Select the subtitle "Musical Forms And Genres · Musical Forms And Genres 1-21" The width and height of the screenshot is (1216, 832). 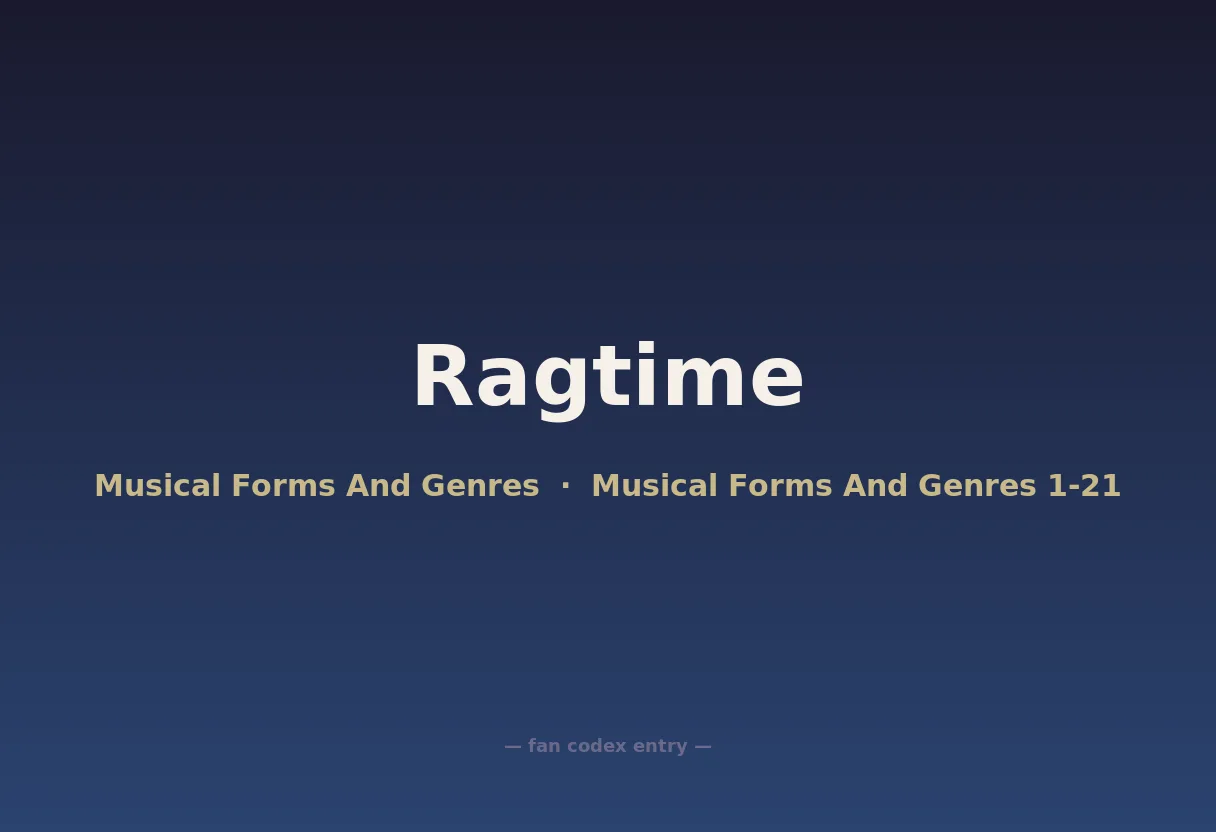click(608, 486)
